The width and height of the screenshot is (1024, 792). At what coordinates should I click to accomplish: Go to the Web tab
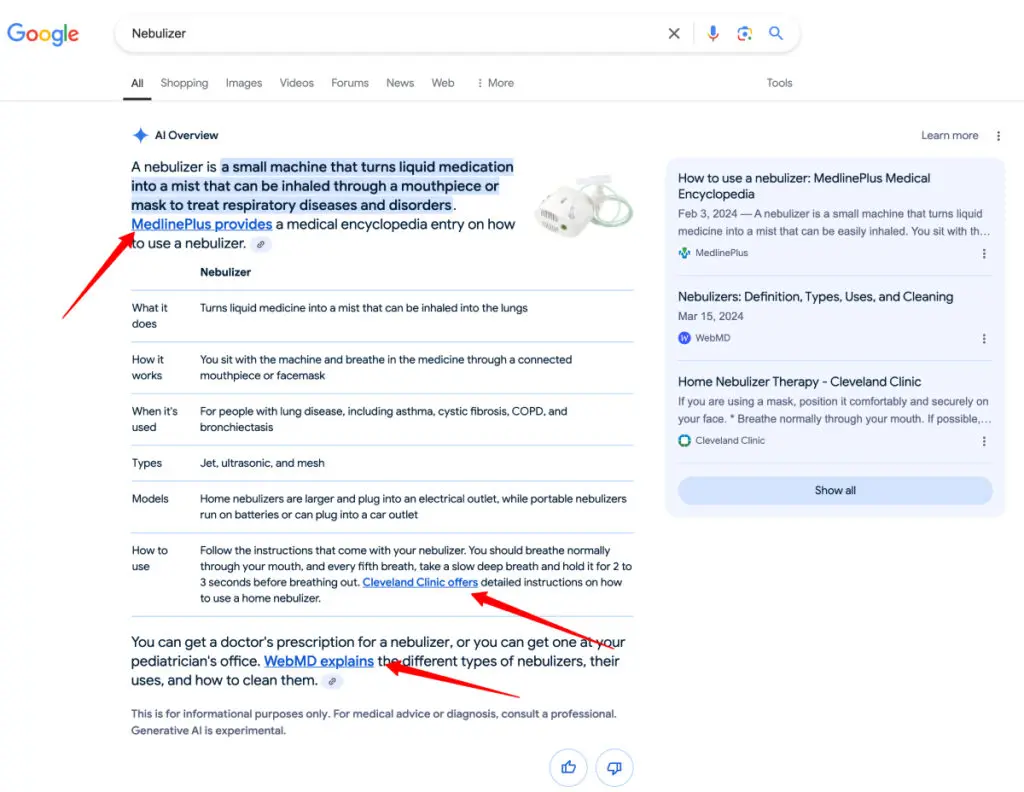[x=443, y=83]
